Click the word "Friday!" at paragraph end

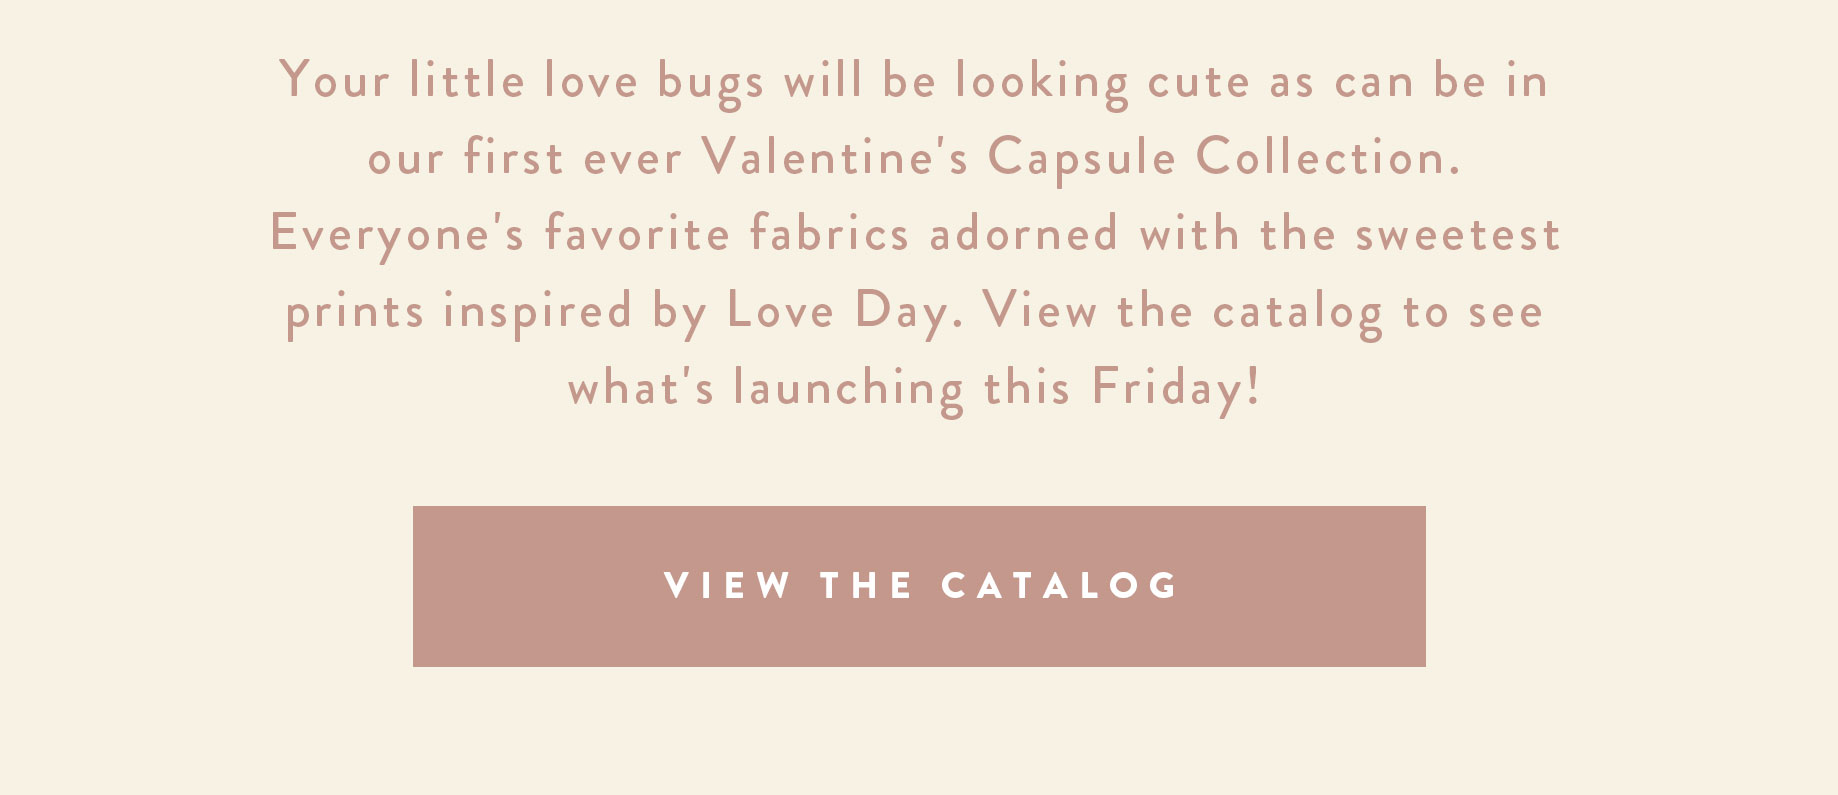[1176, 388]
